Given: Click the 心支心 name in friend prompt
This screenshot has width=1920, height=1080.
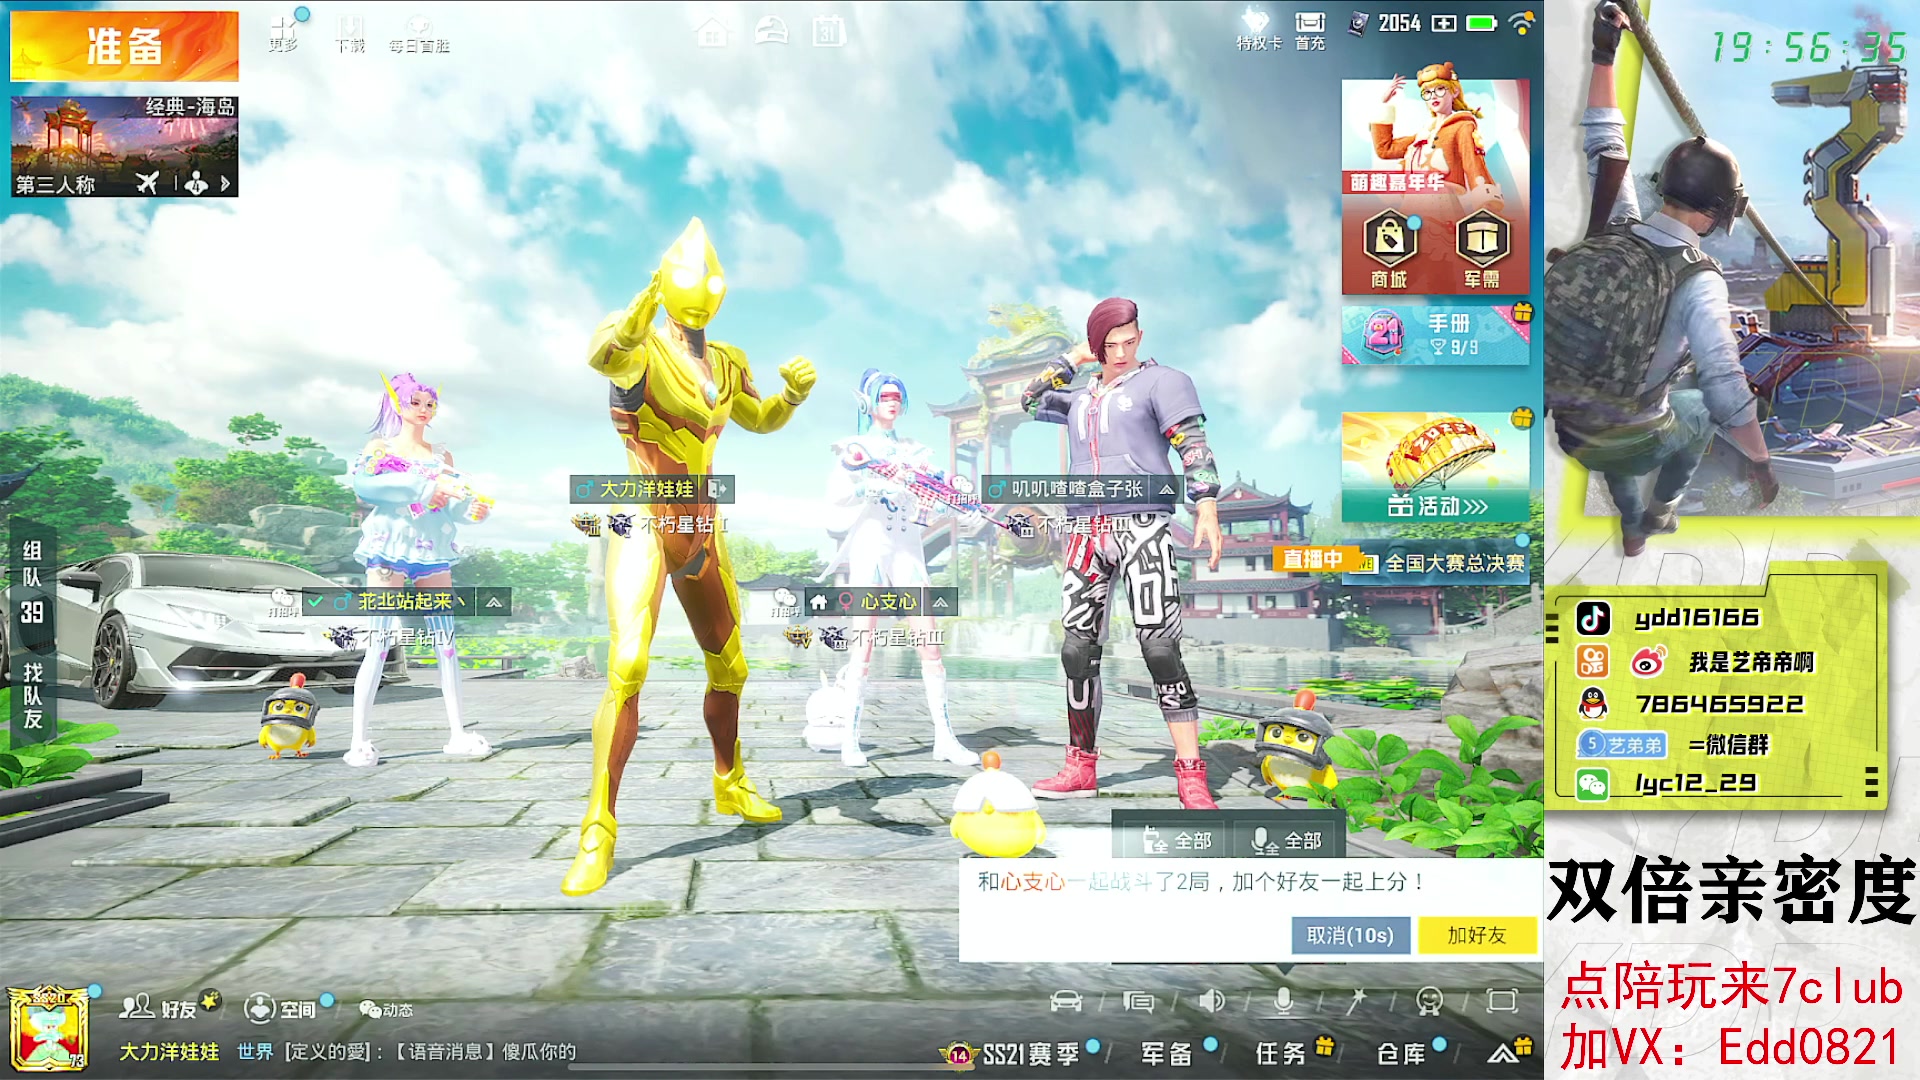Looking at the screenshot, I should 1034,881.
